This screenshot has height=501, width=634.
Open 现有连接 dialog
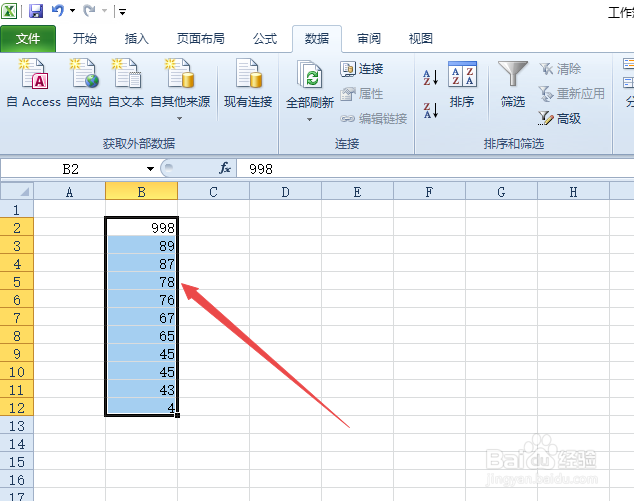coord(248,83)
